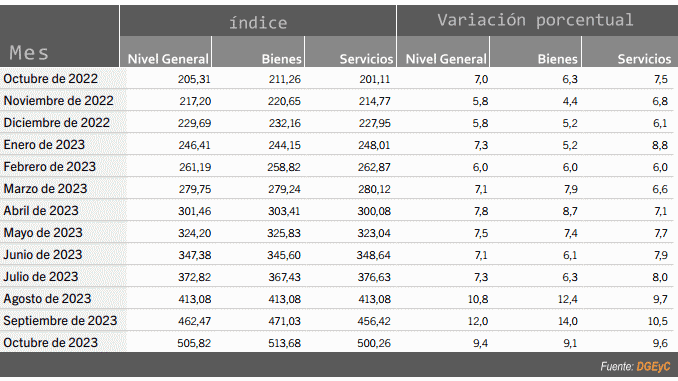Select the Abril de 2023 row label
678x381 pixels.
pyautogui.click(x=41, y=211)
